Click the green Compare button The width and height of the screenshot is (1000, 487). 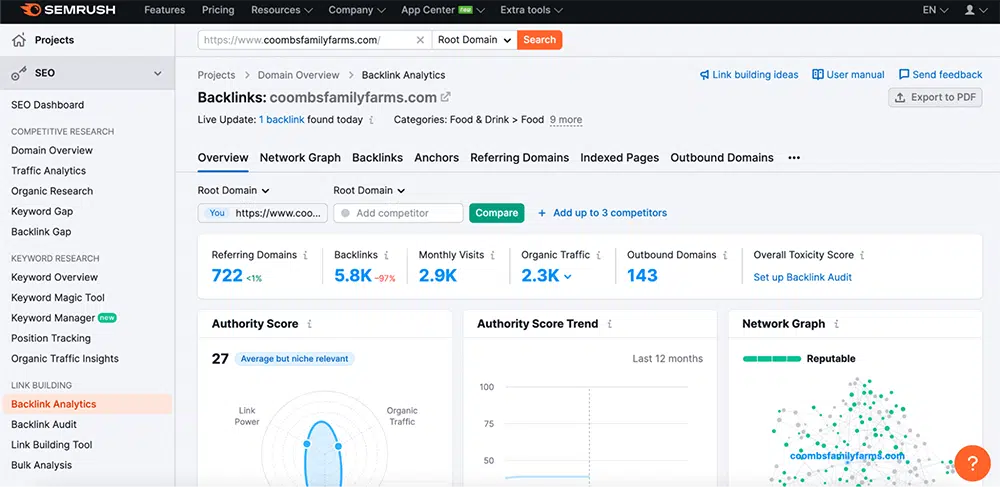(496, 213)
